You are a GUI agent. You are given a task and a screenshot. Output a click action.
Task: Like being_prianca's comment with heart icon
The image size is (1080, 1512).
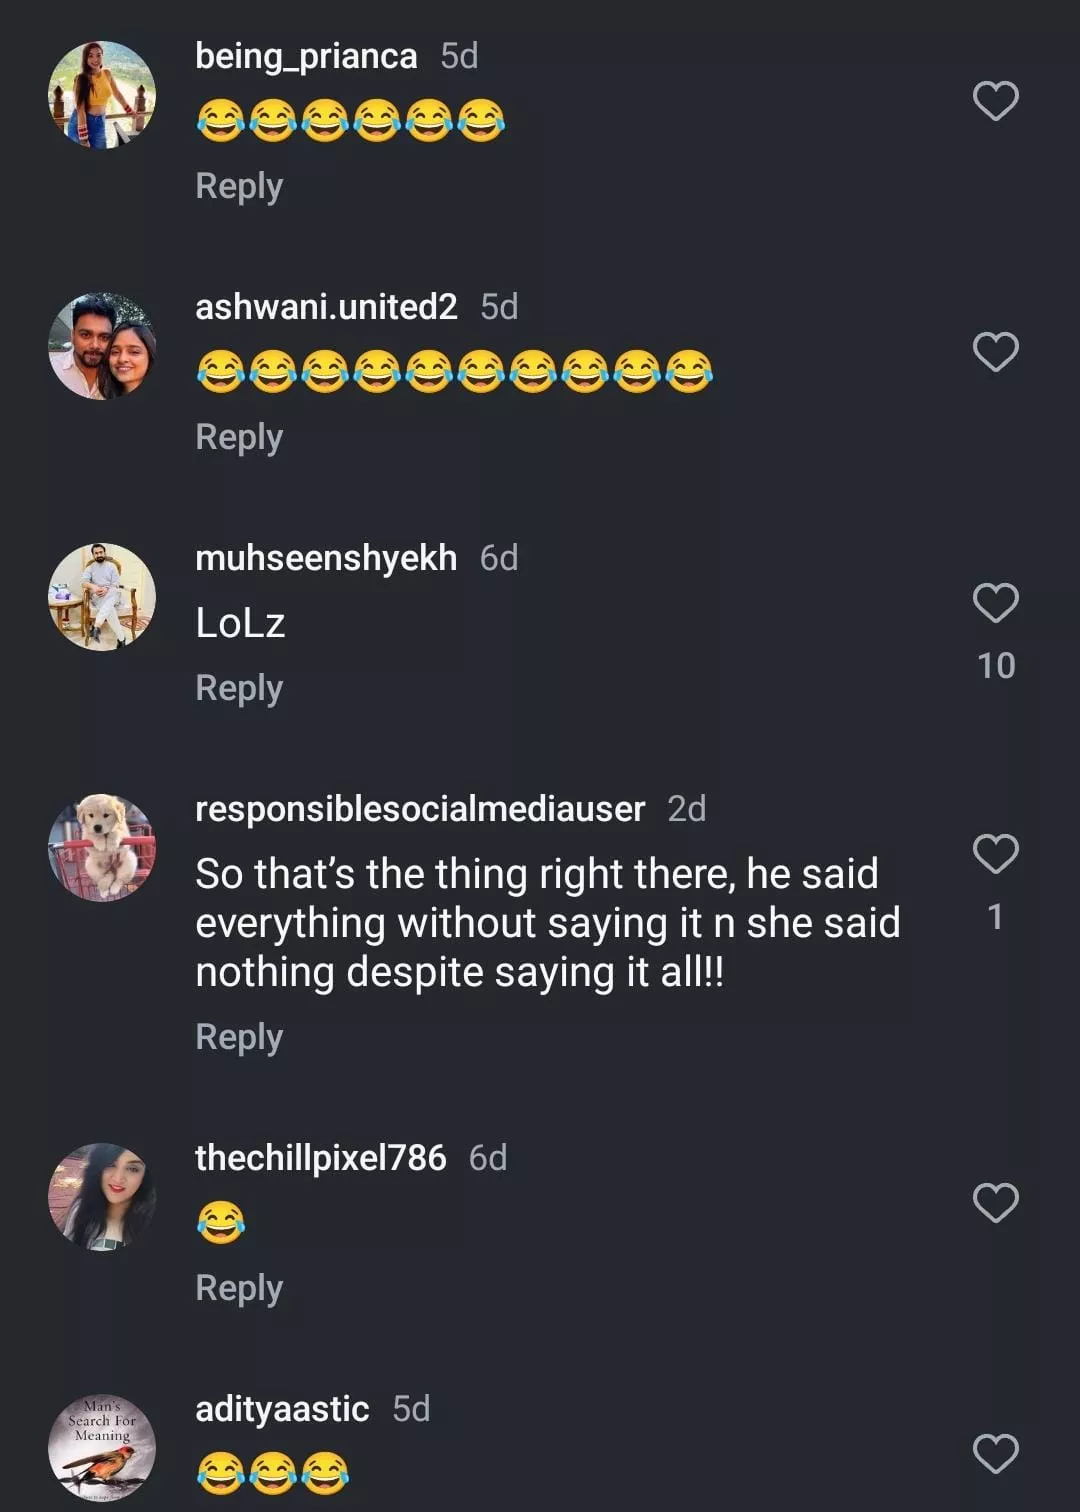click(x=995, y=101)
